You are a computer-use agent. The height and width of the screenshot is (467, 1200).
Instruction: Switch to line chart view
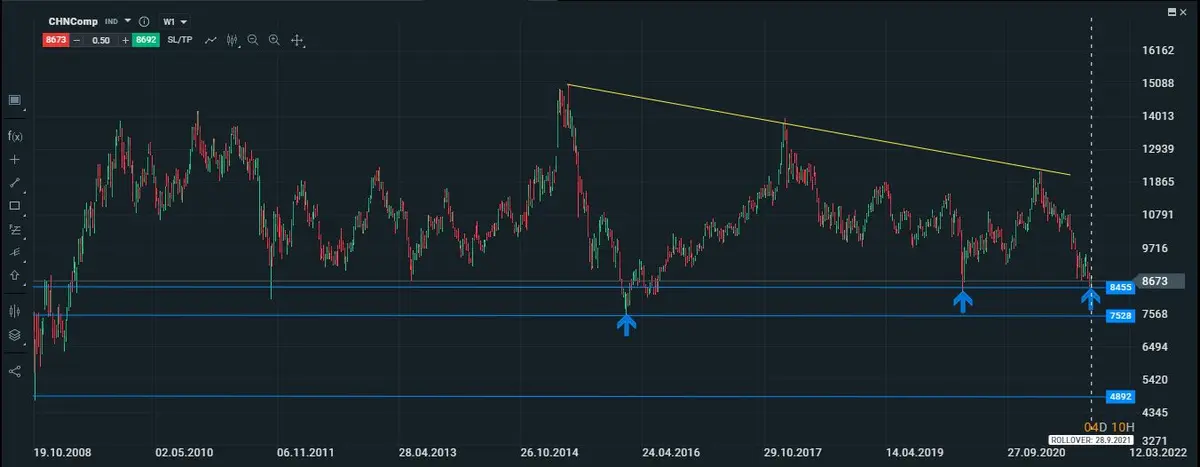click(211, 40)
